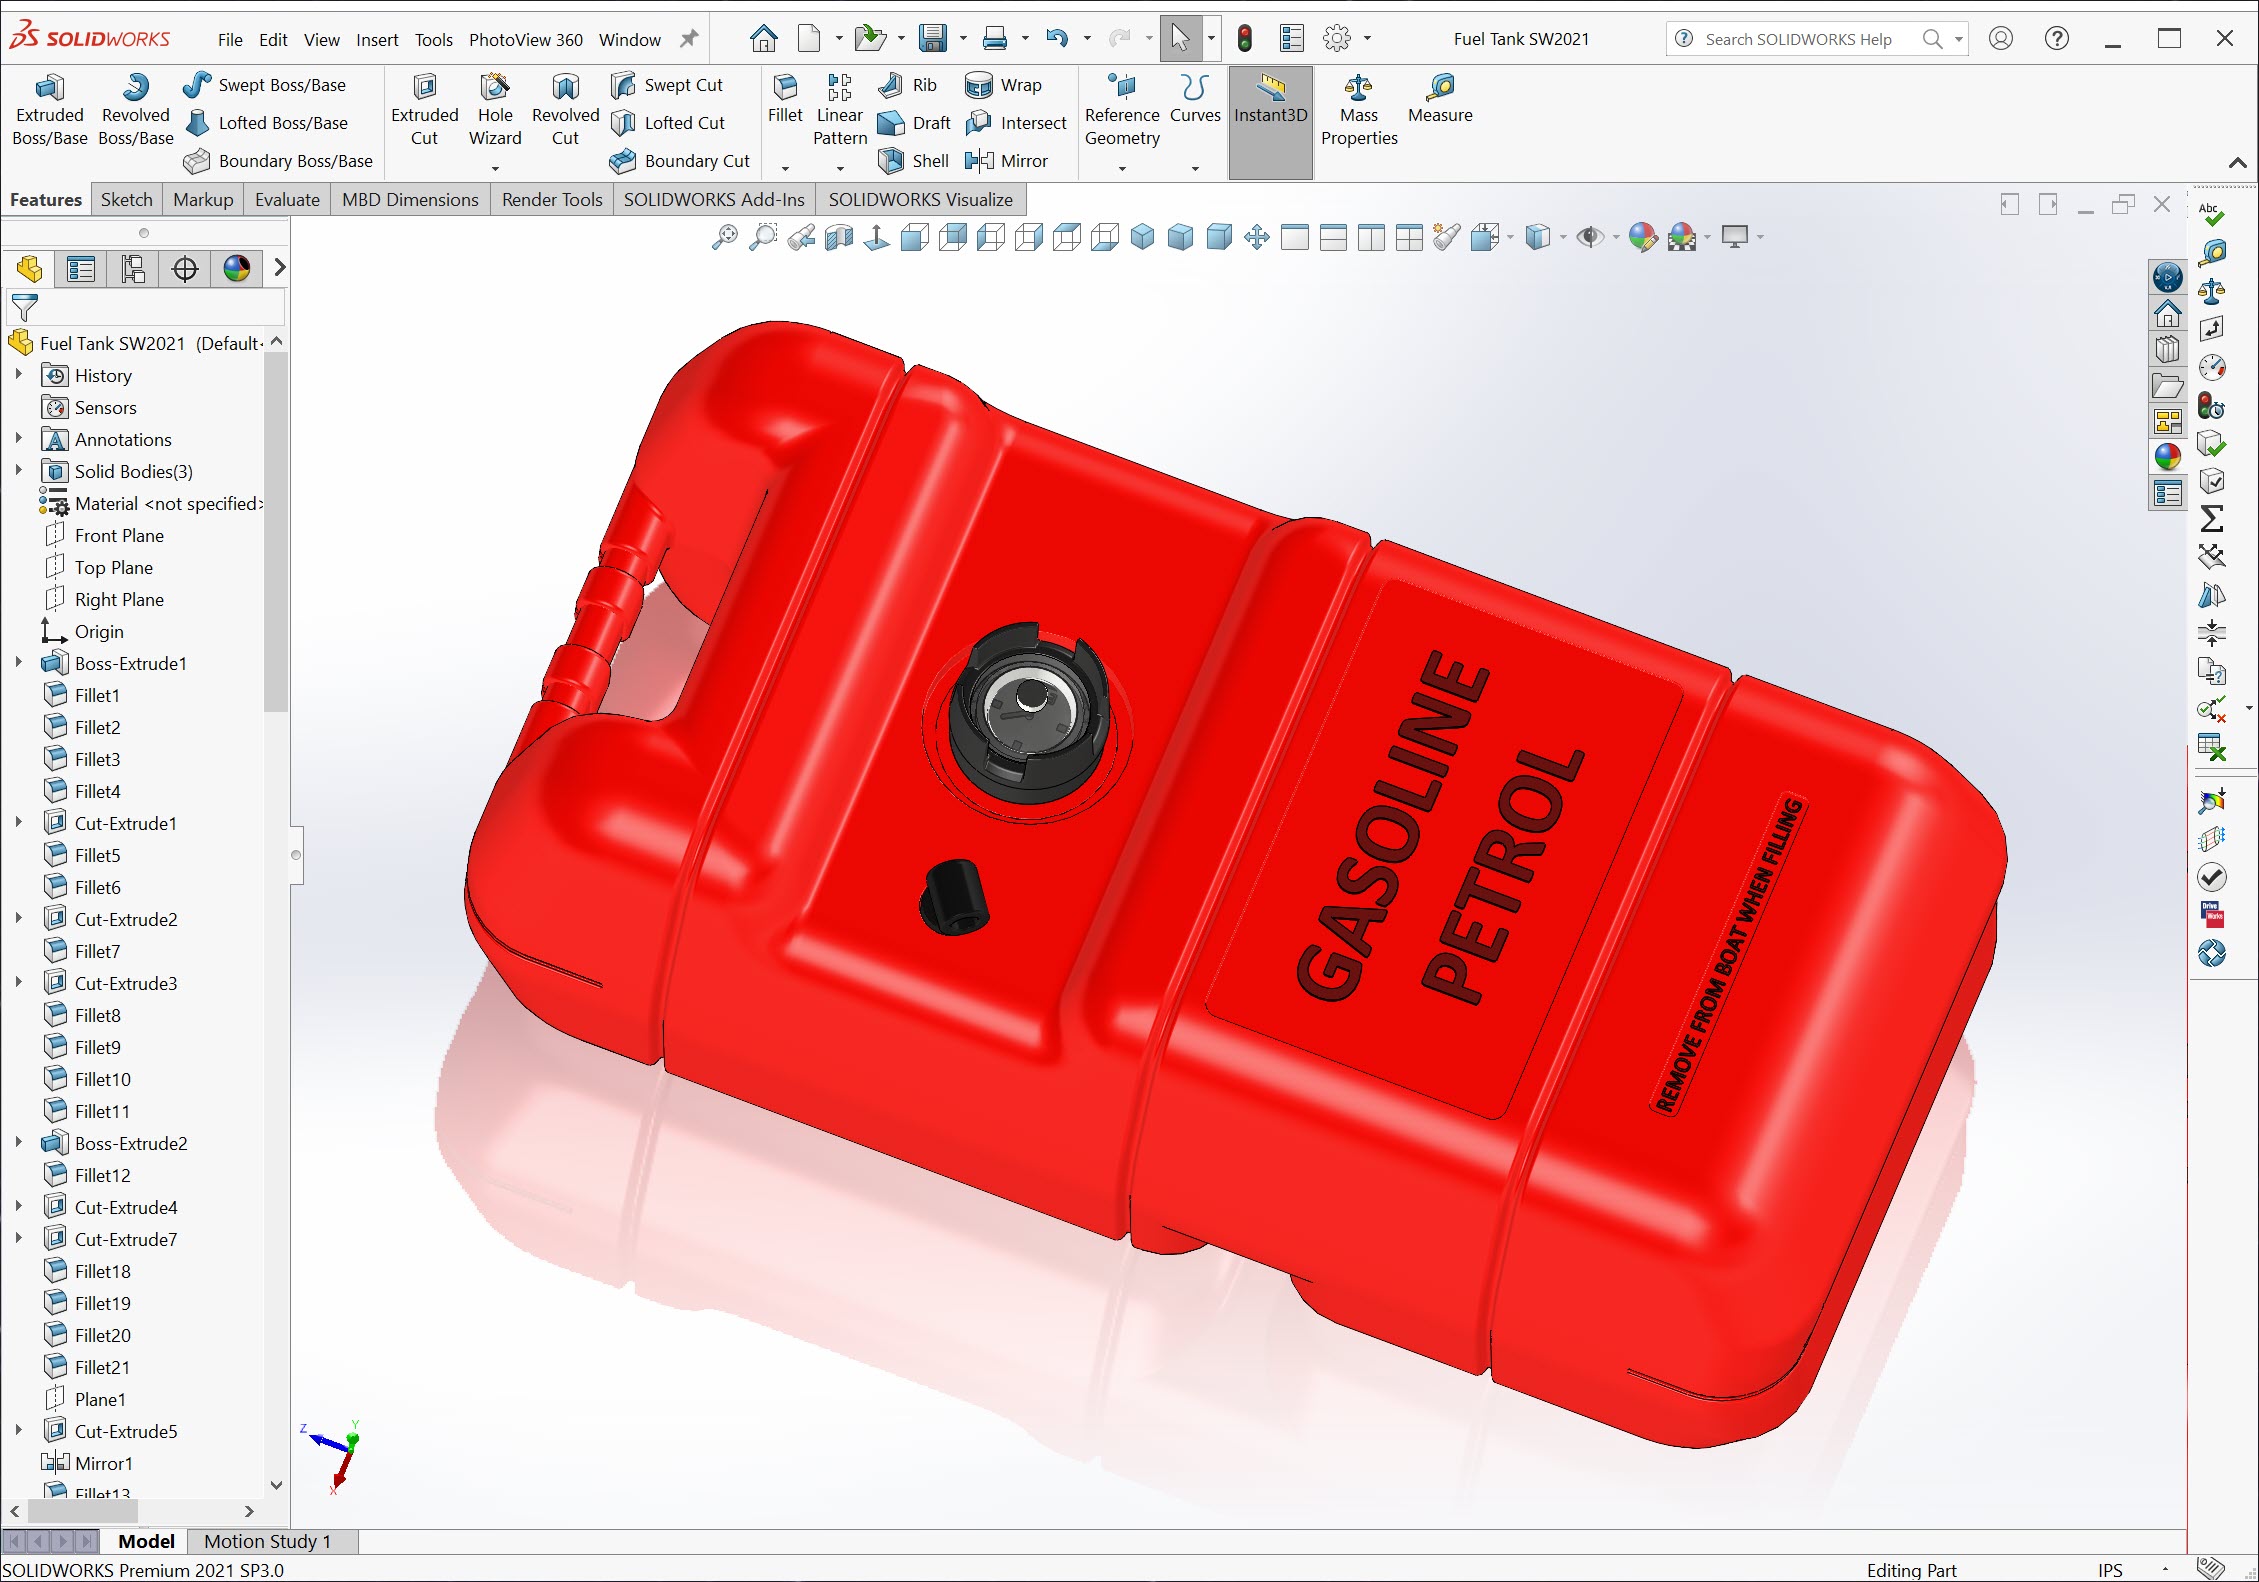Activate the Shell feature tool
2259x1582 pixels.
913,160
